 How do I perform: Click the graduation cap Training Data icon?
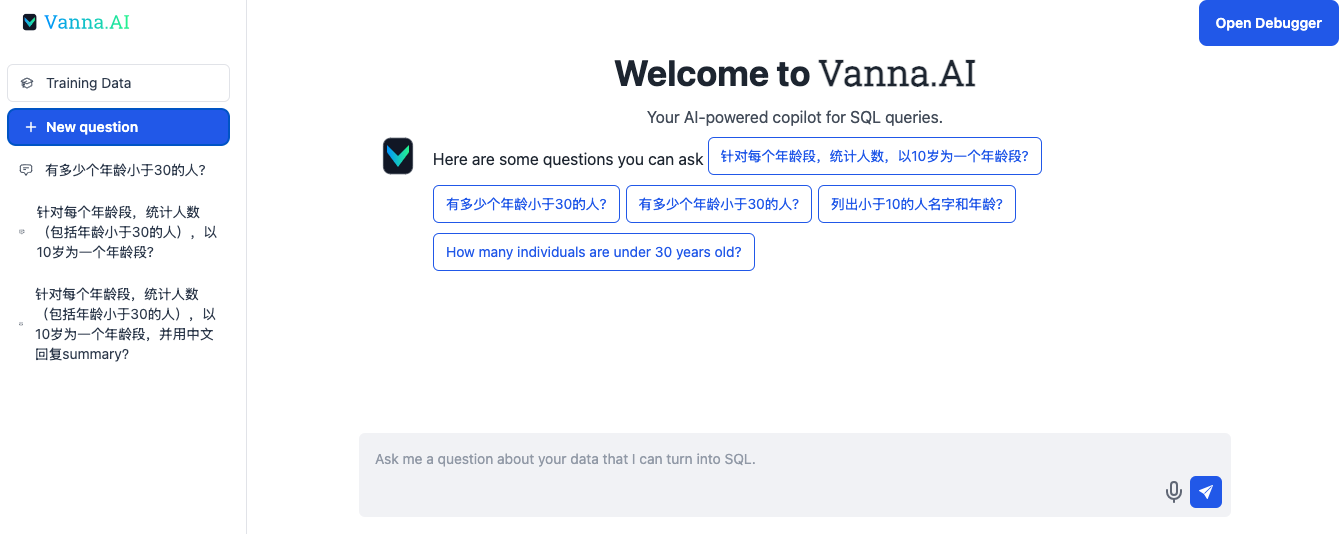27,83
